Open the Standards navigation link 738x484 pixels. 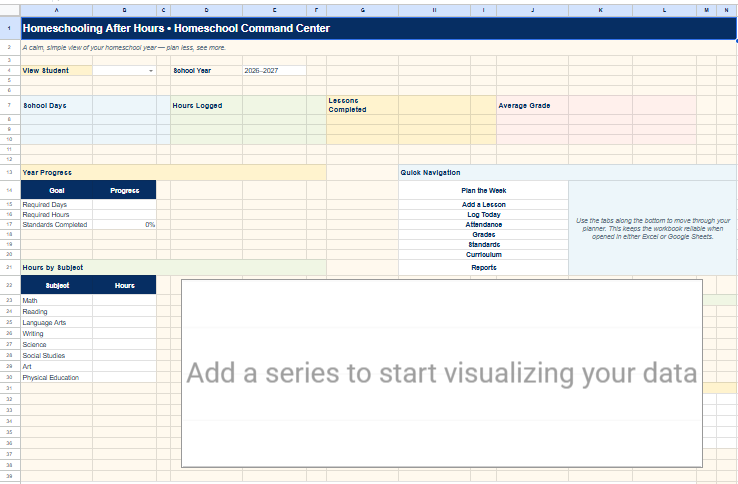tap(483, 244)
